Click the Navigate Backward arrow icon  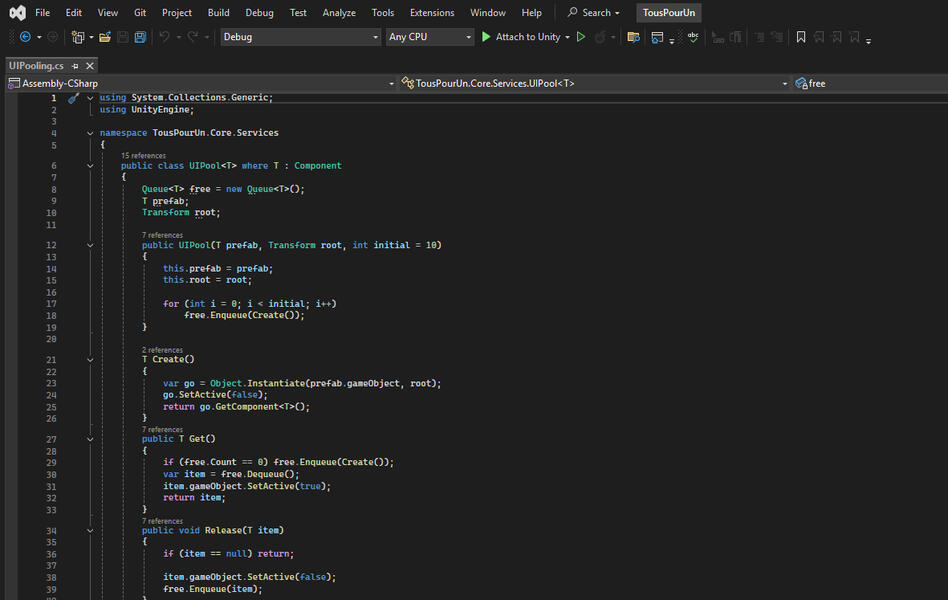[27, 38]
